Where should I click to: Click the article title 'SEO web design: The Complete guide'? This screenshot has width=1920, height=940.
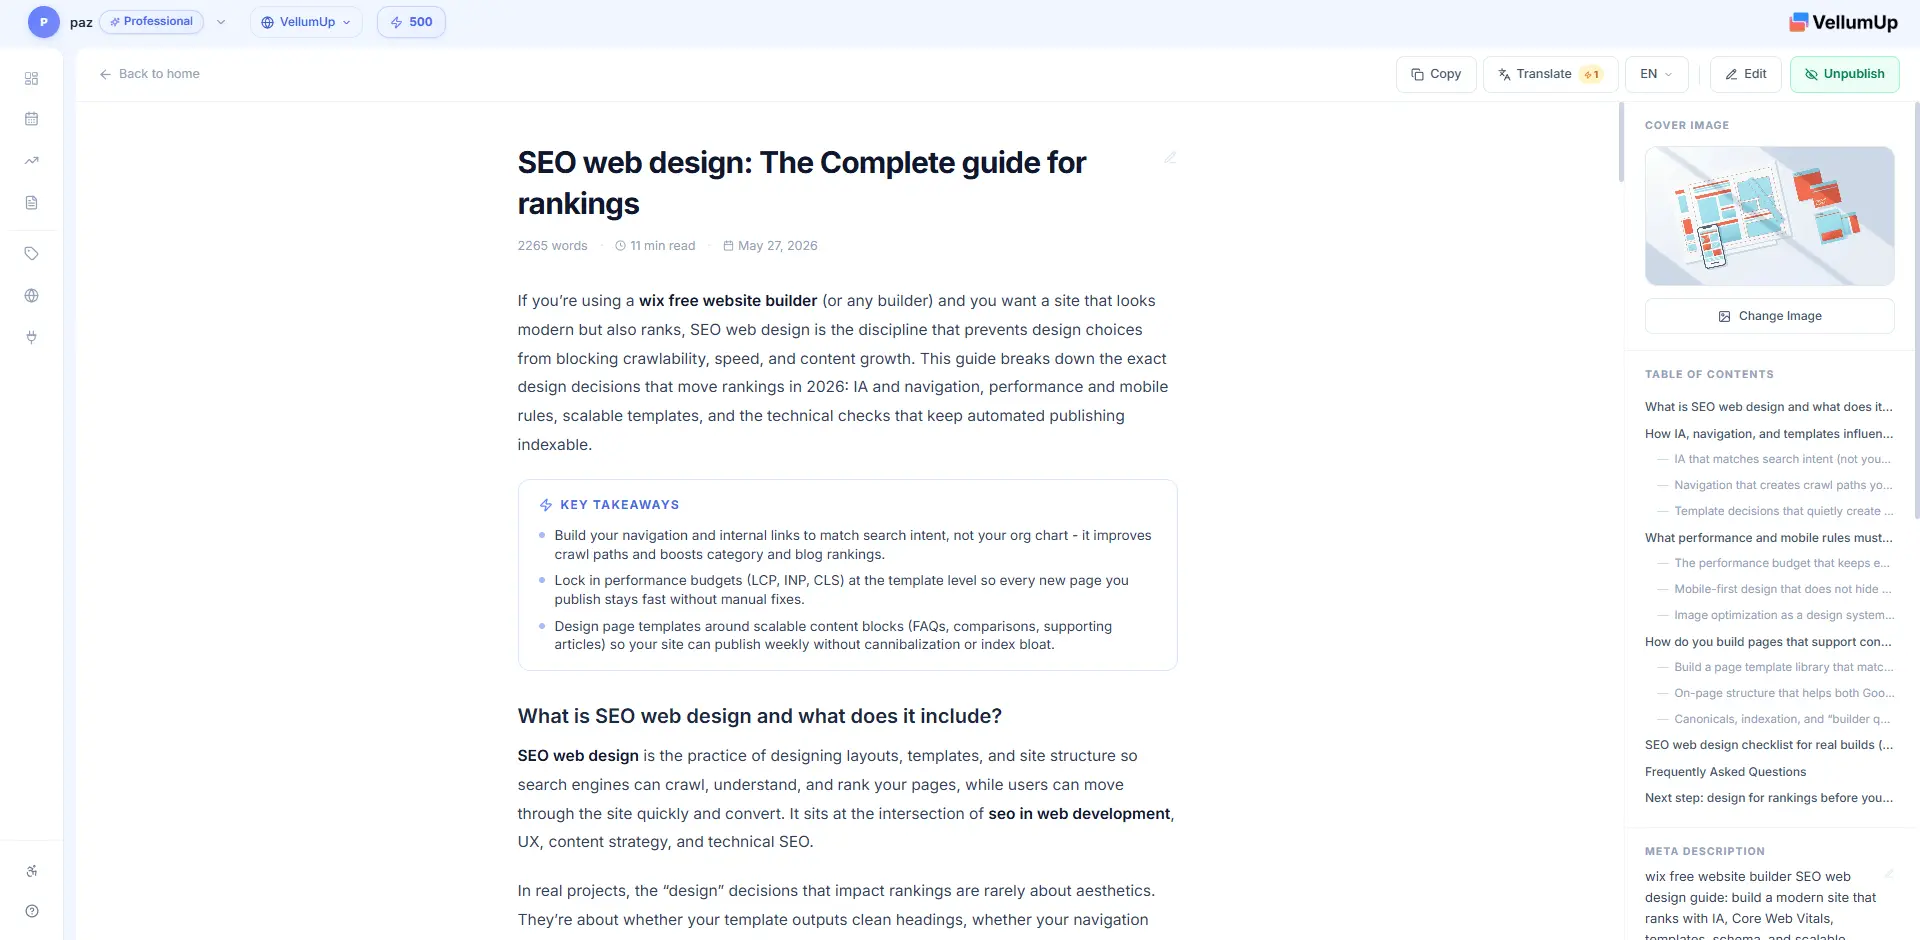801,183
